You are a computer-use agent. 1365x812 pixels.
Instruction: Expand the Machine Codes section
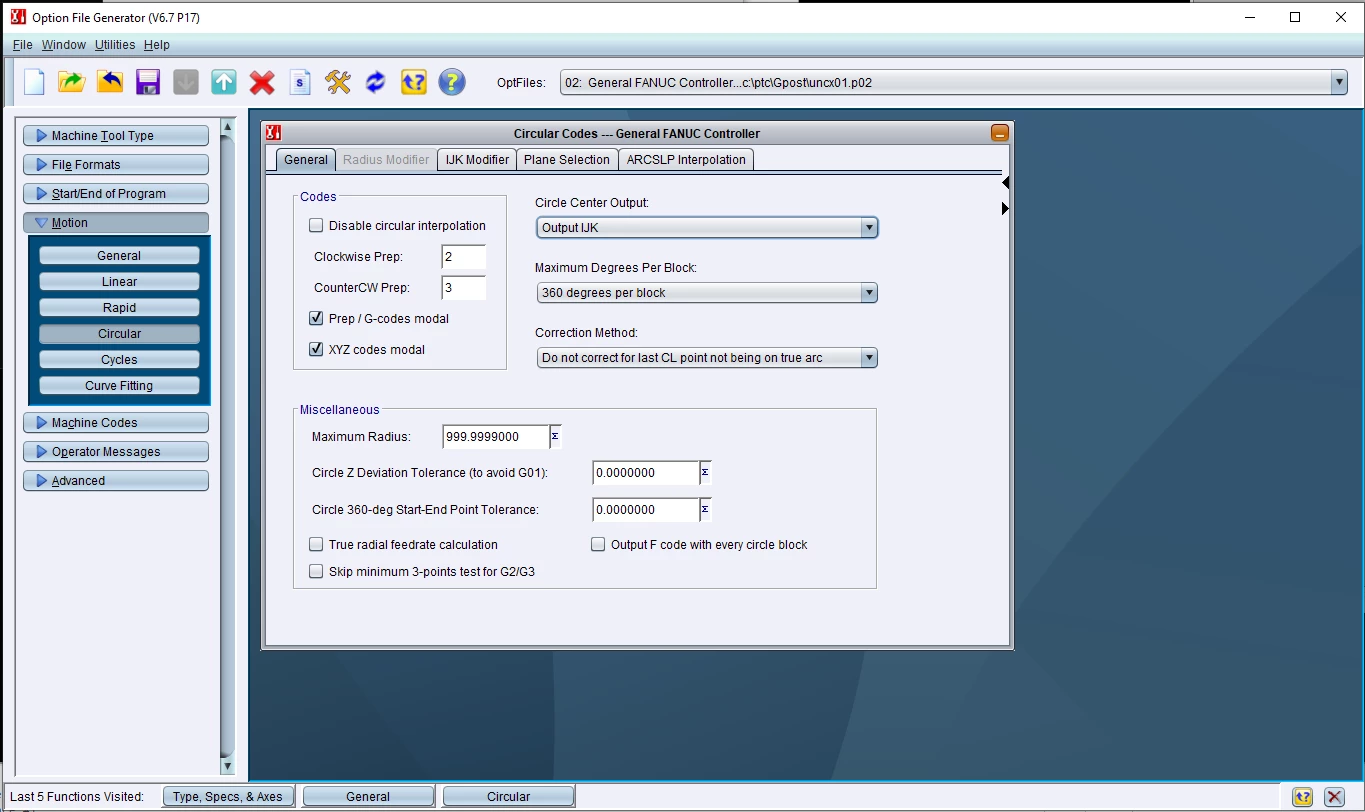tap(116, 423)
